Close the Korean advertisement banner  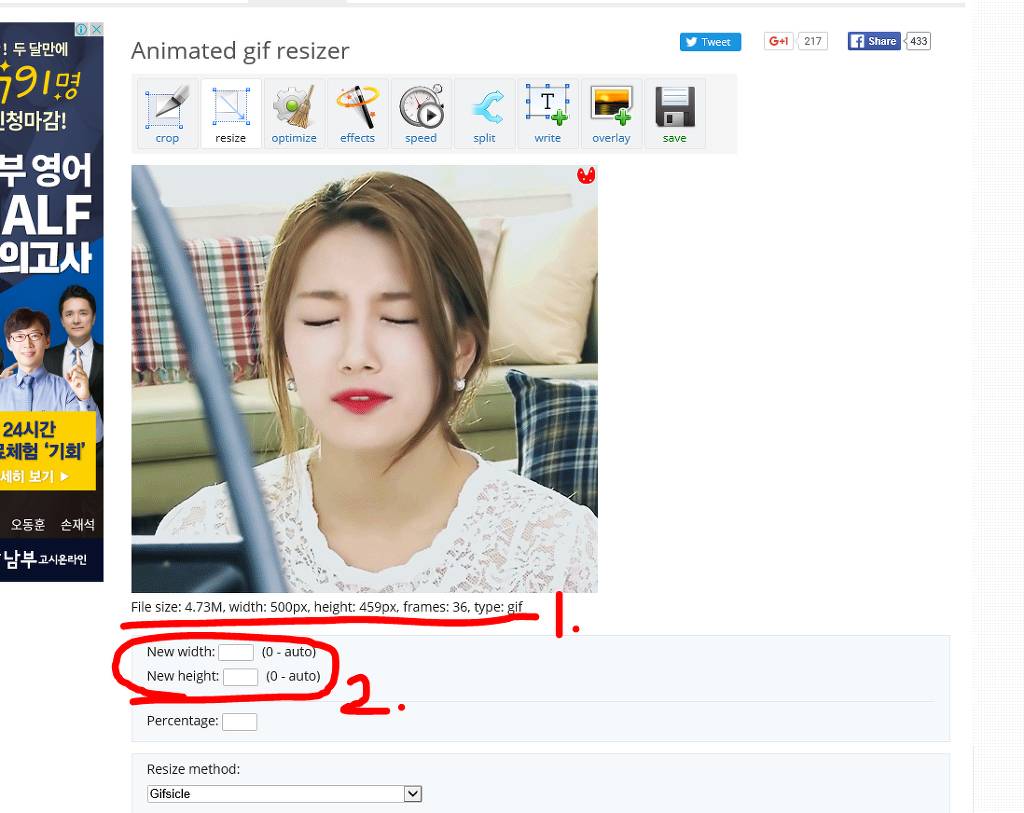click(96, 29)
